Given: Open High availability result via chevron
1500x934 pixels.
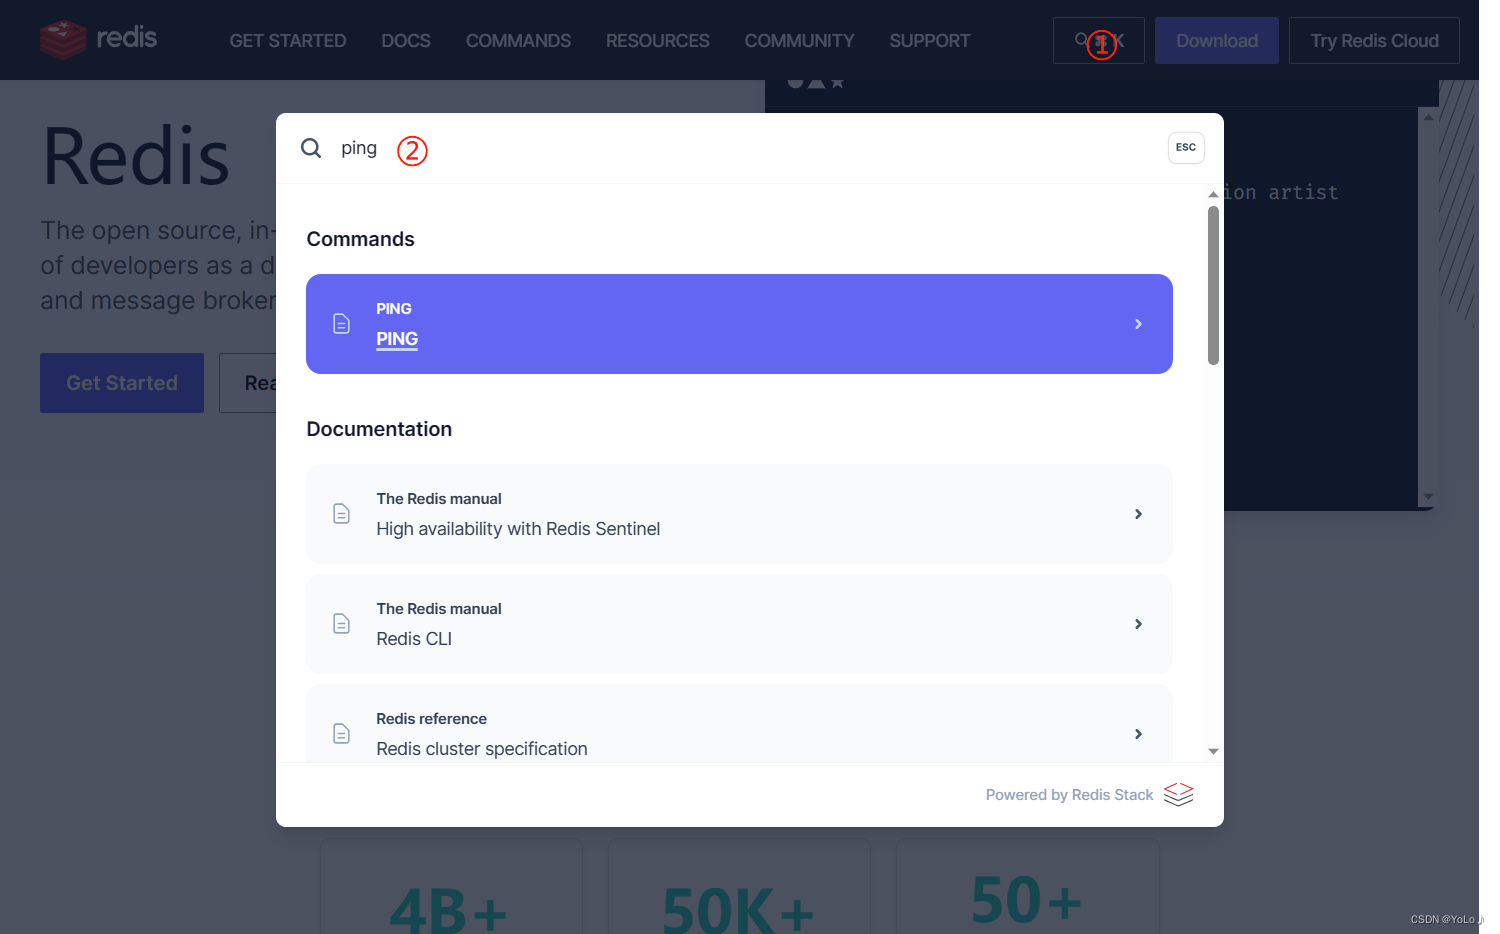Looking at the screenshot, I should pyautogui.click(x=1138, y=514).
